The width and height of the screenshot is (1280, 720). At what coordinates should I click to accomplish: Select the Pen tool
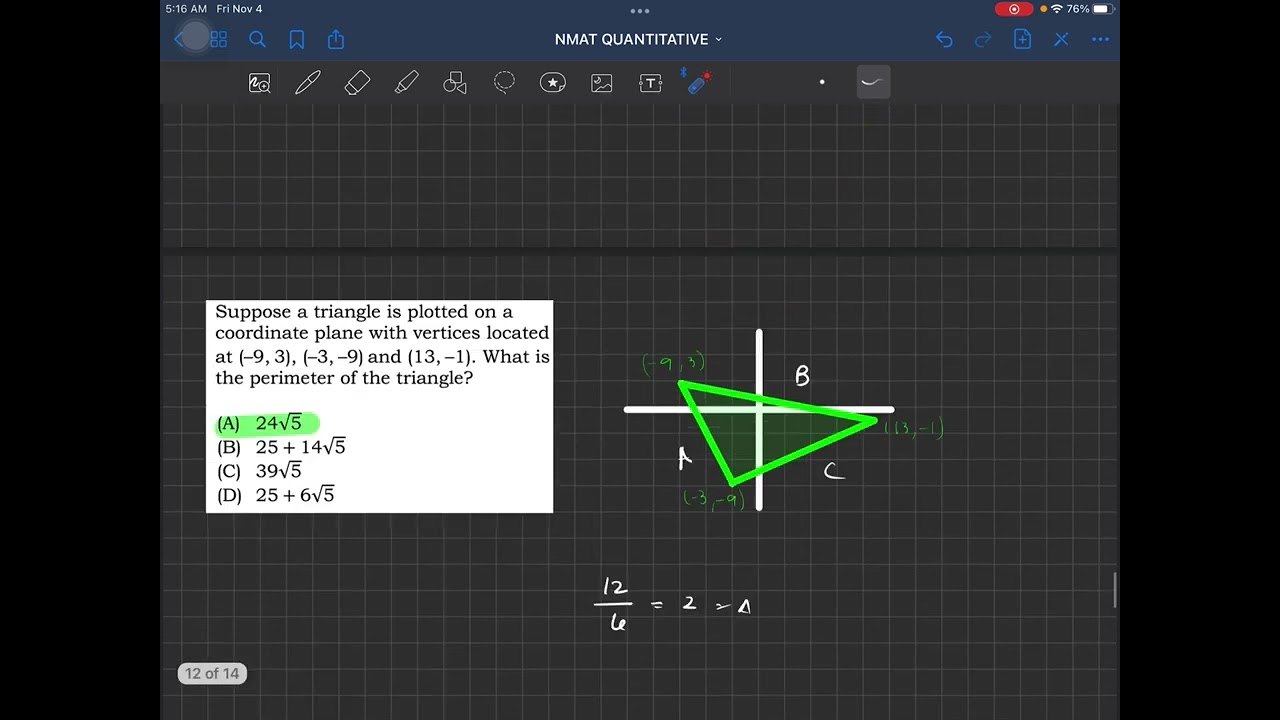308,83
